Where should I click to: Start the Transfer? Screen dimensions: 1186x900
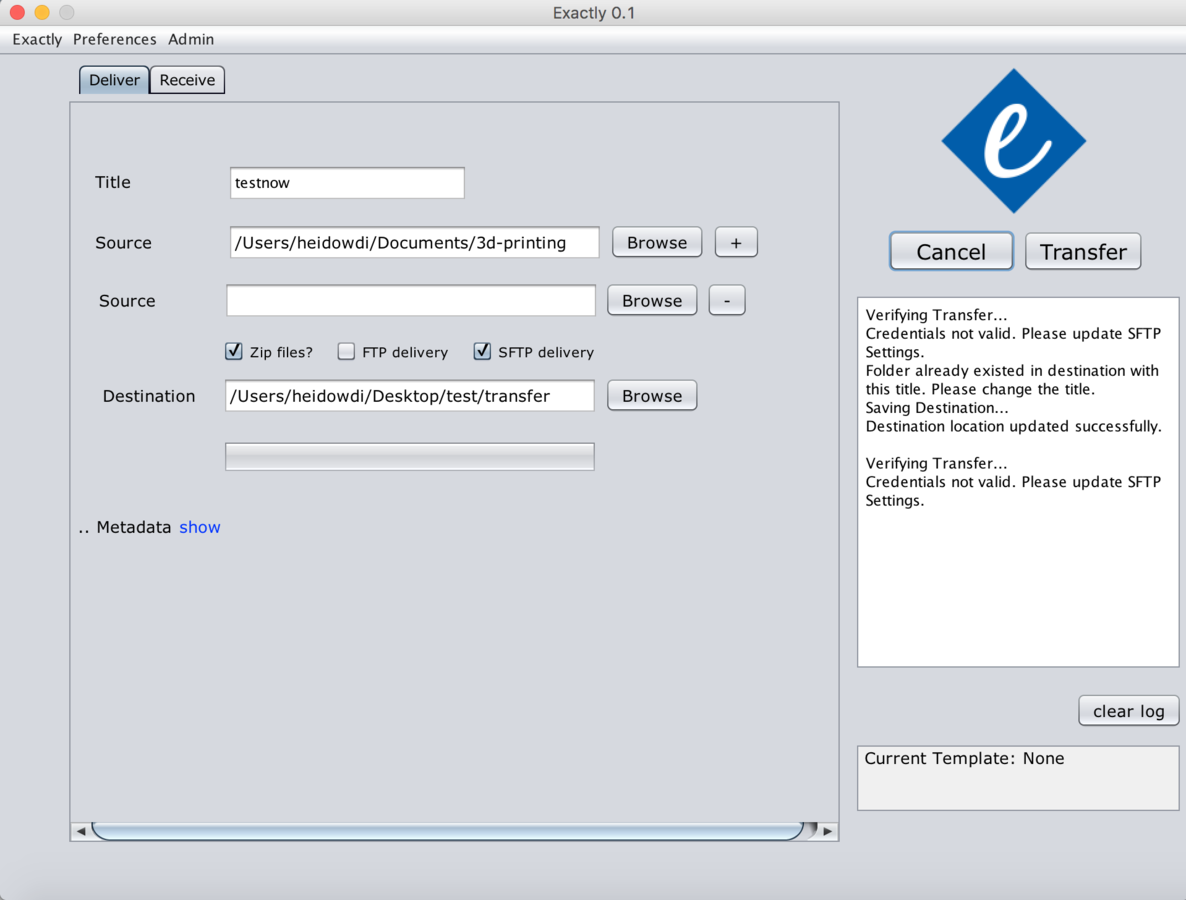[x=1083, y=251]
